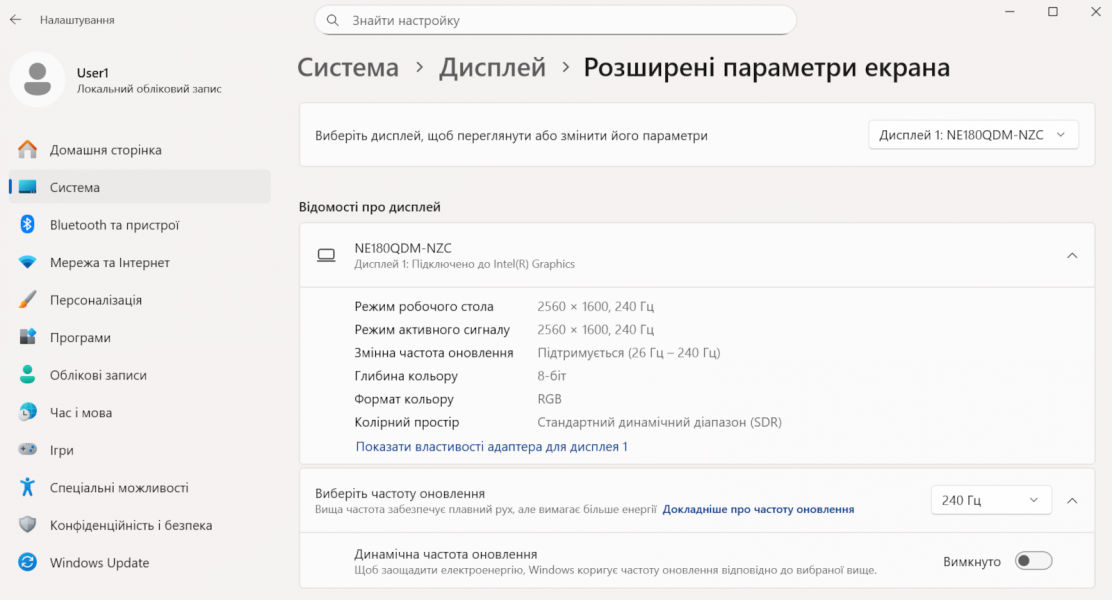The image size is (1112, 600).
Task: Open Персоналізація via its paintbrush icon
Action: [x=28, y=300]
